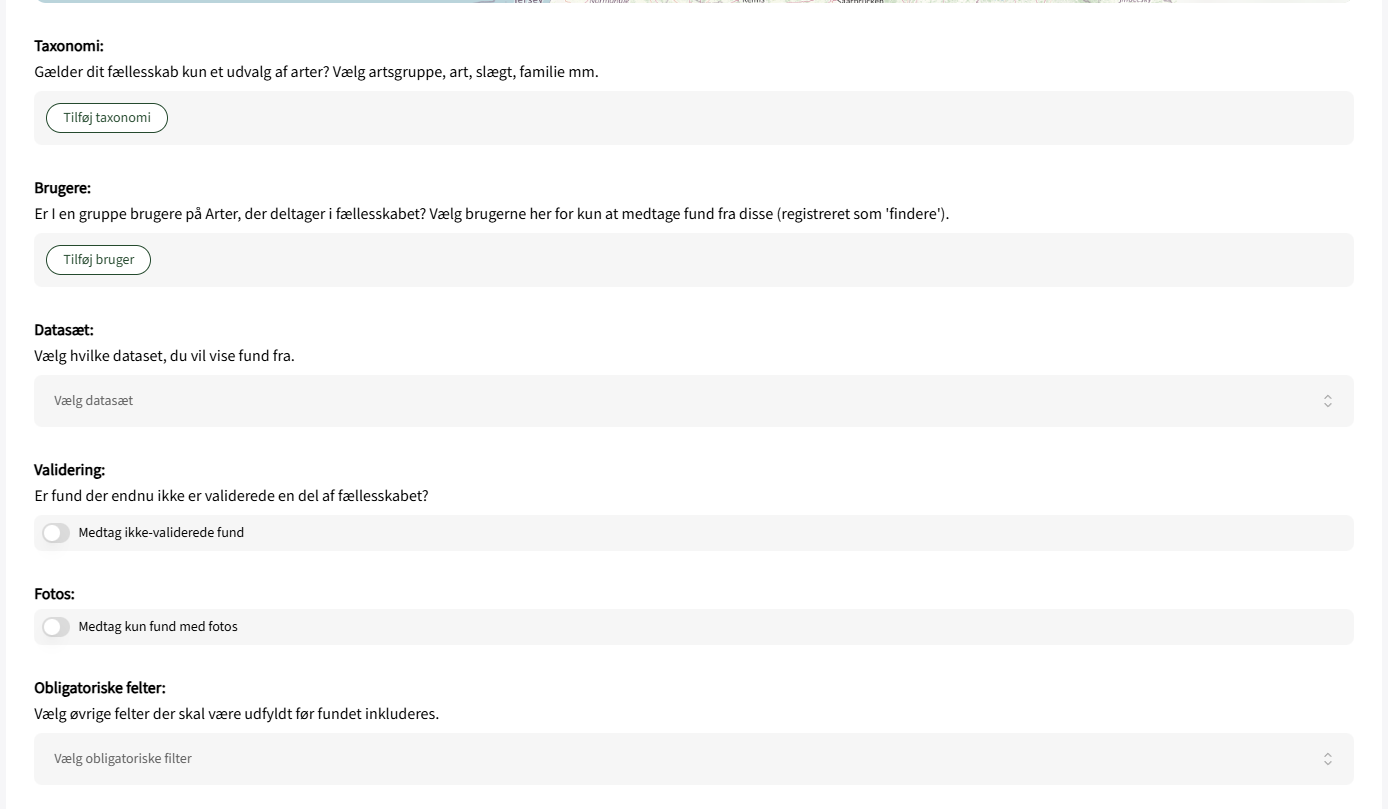Toggle the "Medtag kun fund med fotos" switch
Image resolution: width=1388 pixels, height=809 pixels.
(56, 627)
